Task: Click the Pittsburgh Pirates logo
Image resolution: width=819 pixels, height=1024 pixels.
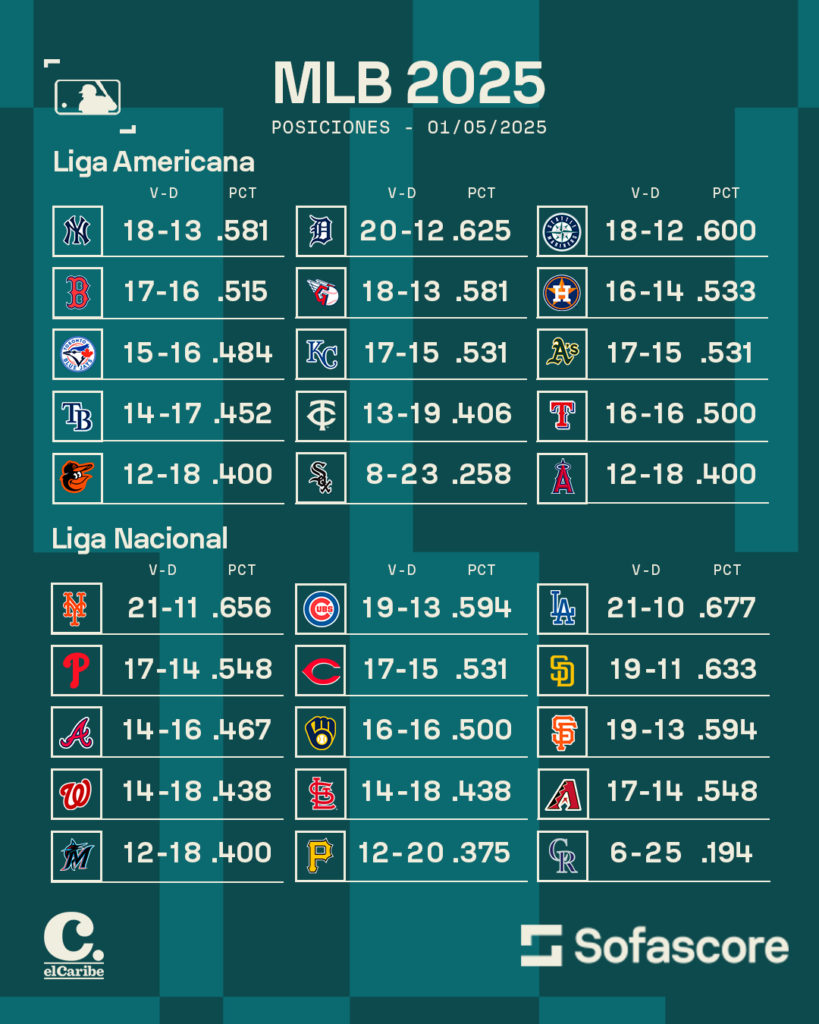Action: (x=321, y=856)
